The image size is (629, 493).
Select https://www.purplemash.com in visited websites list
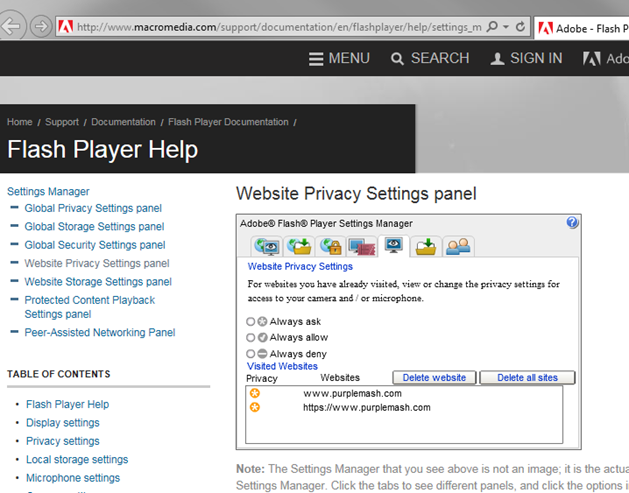[367, 408]
